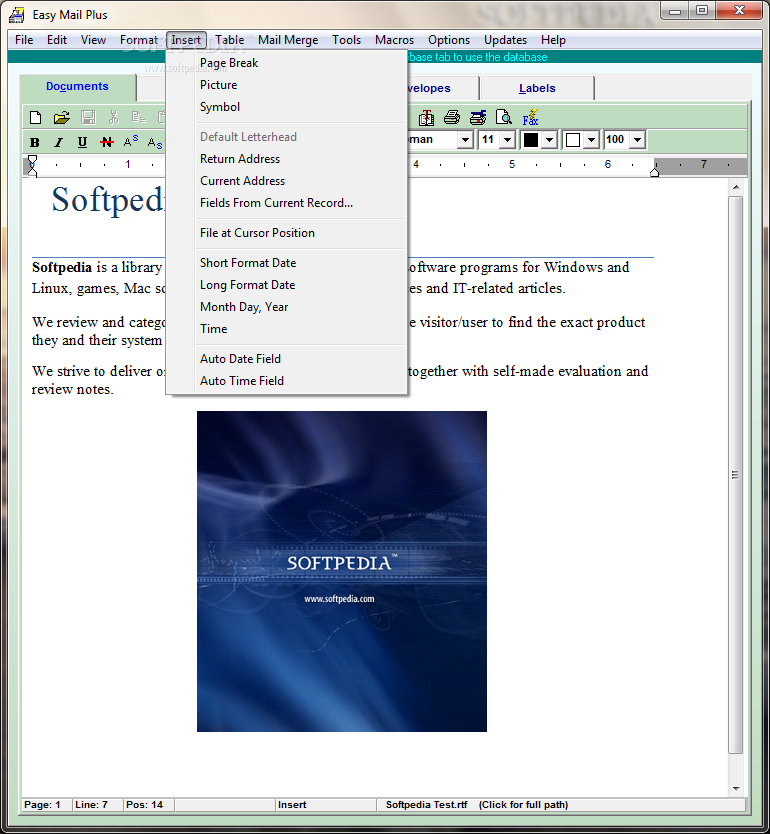Viewport: 770px width, 834px height.
Task: Open the Updates menu
Action: [x=505, y=40]
